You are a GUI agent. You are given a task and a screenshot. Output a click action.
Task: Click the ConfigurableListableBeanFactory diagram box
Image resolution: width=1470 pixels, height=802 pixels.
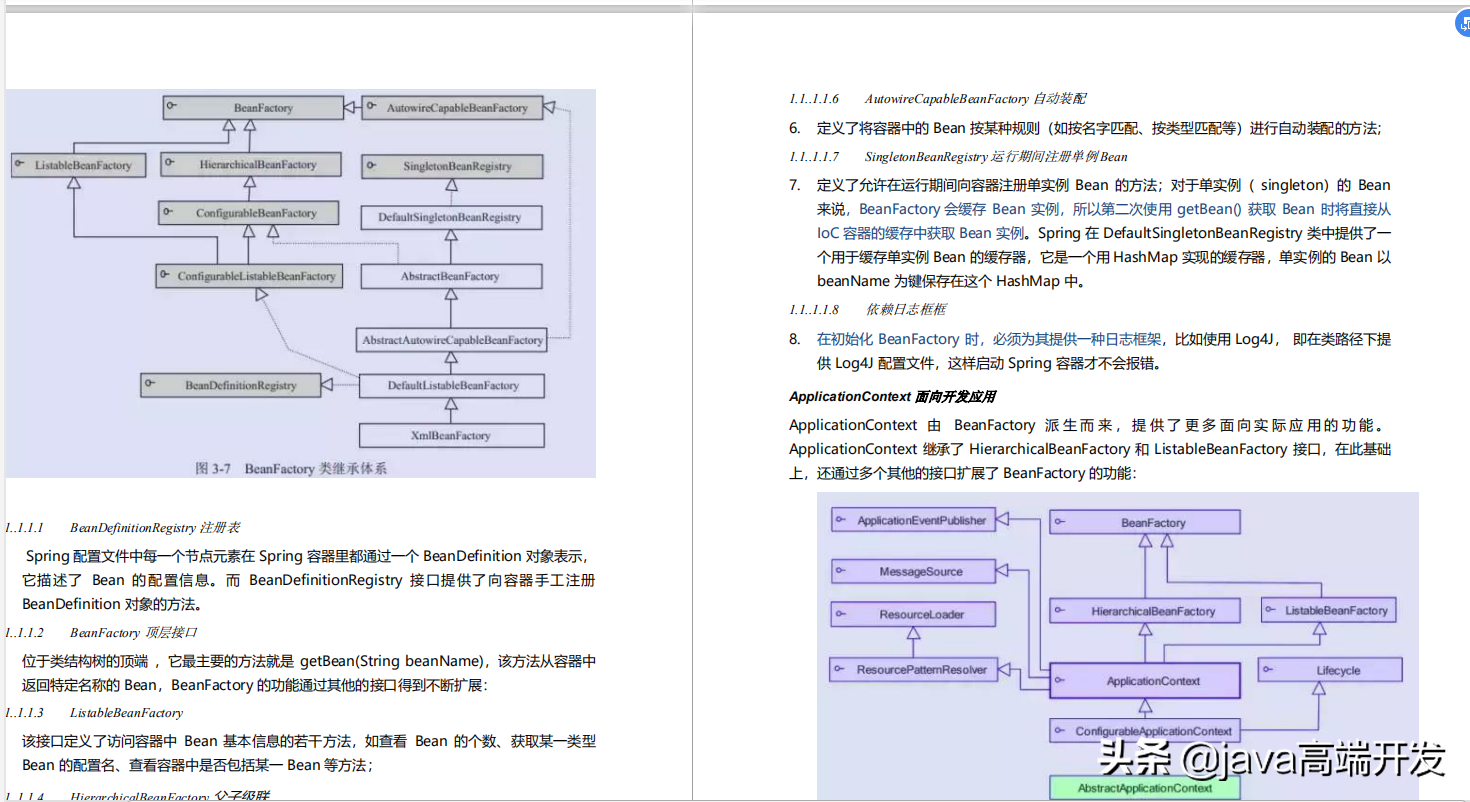pos(248,276)
